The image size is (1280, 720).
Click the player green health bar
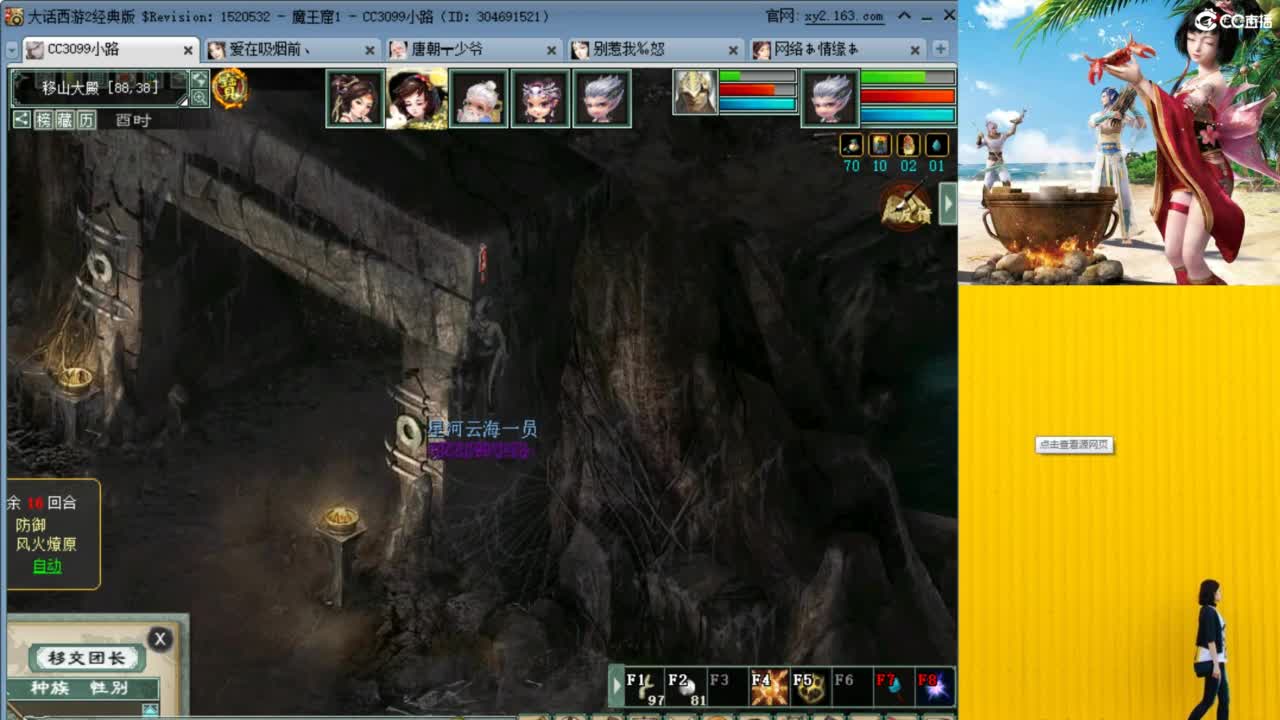click(908, 77)
